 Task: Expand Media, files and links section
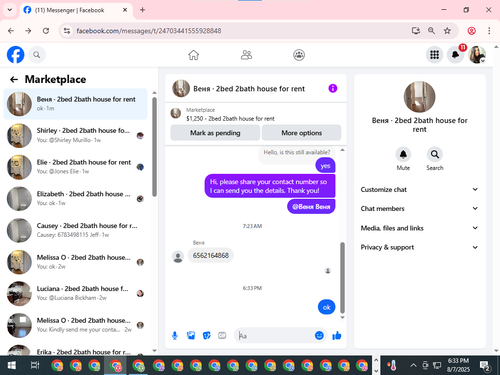[x=419, y=228]
